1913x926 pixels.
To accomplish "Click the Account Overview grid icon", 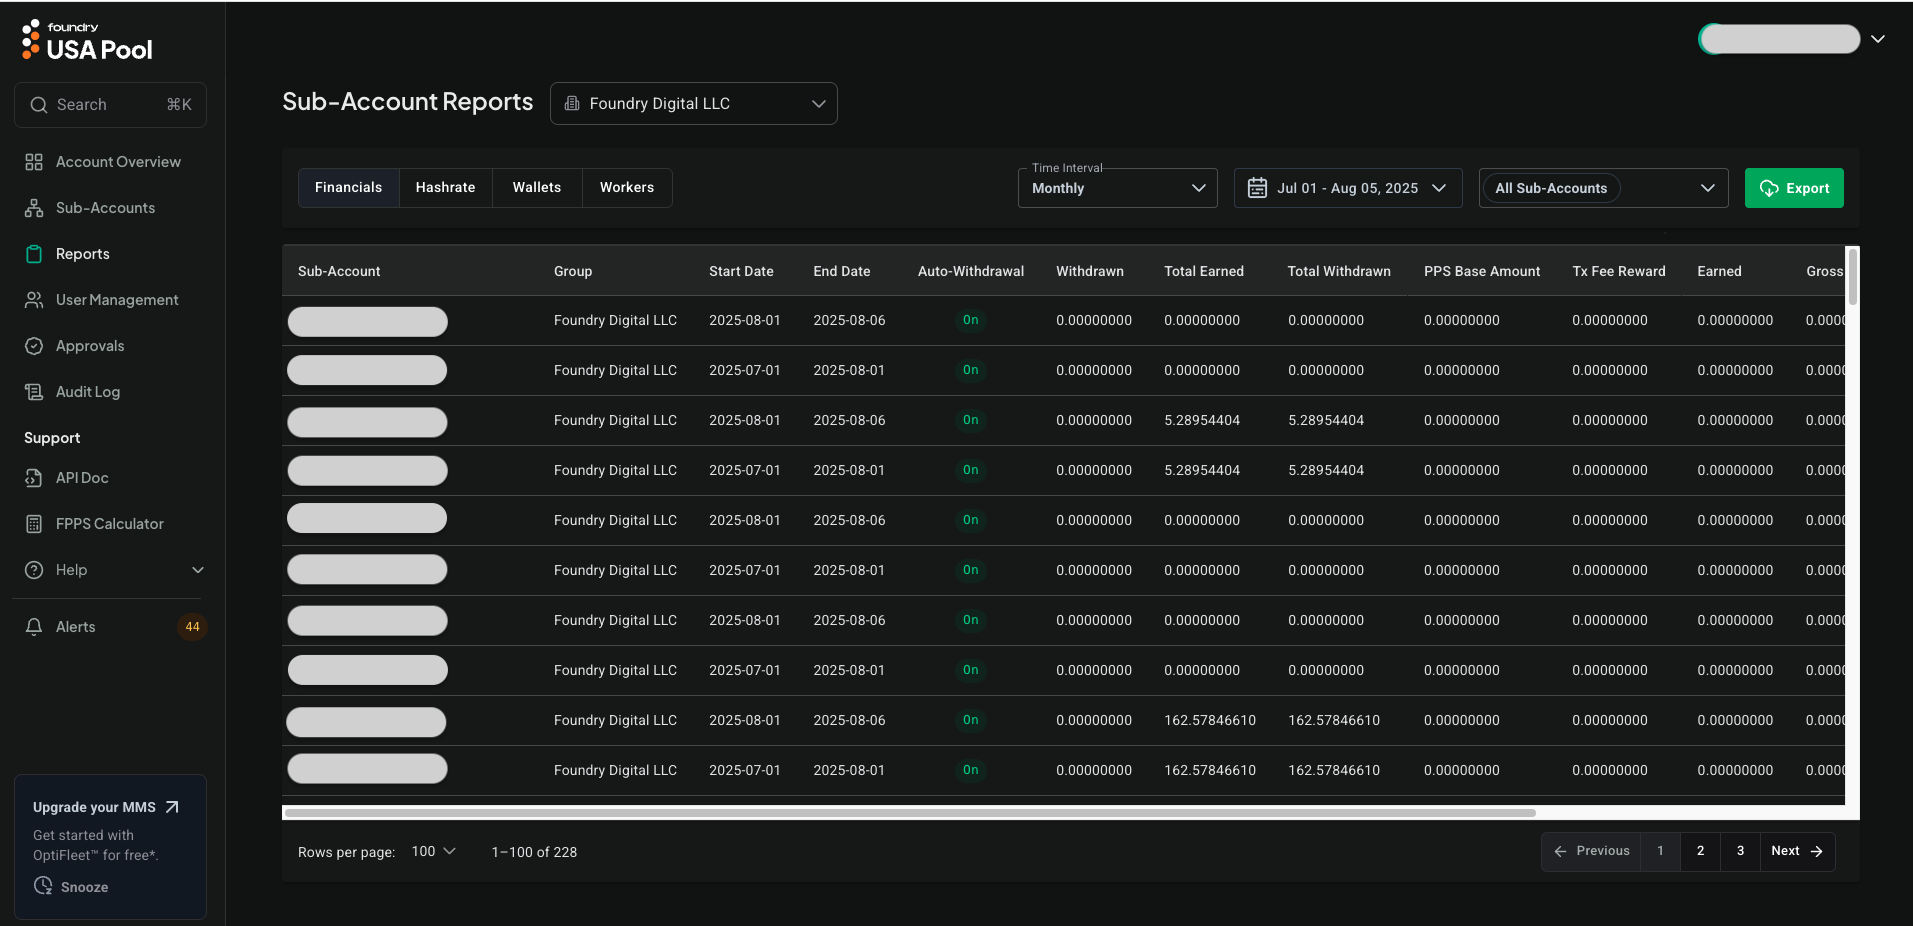I will 34,162.
